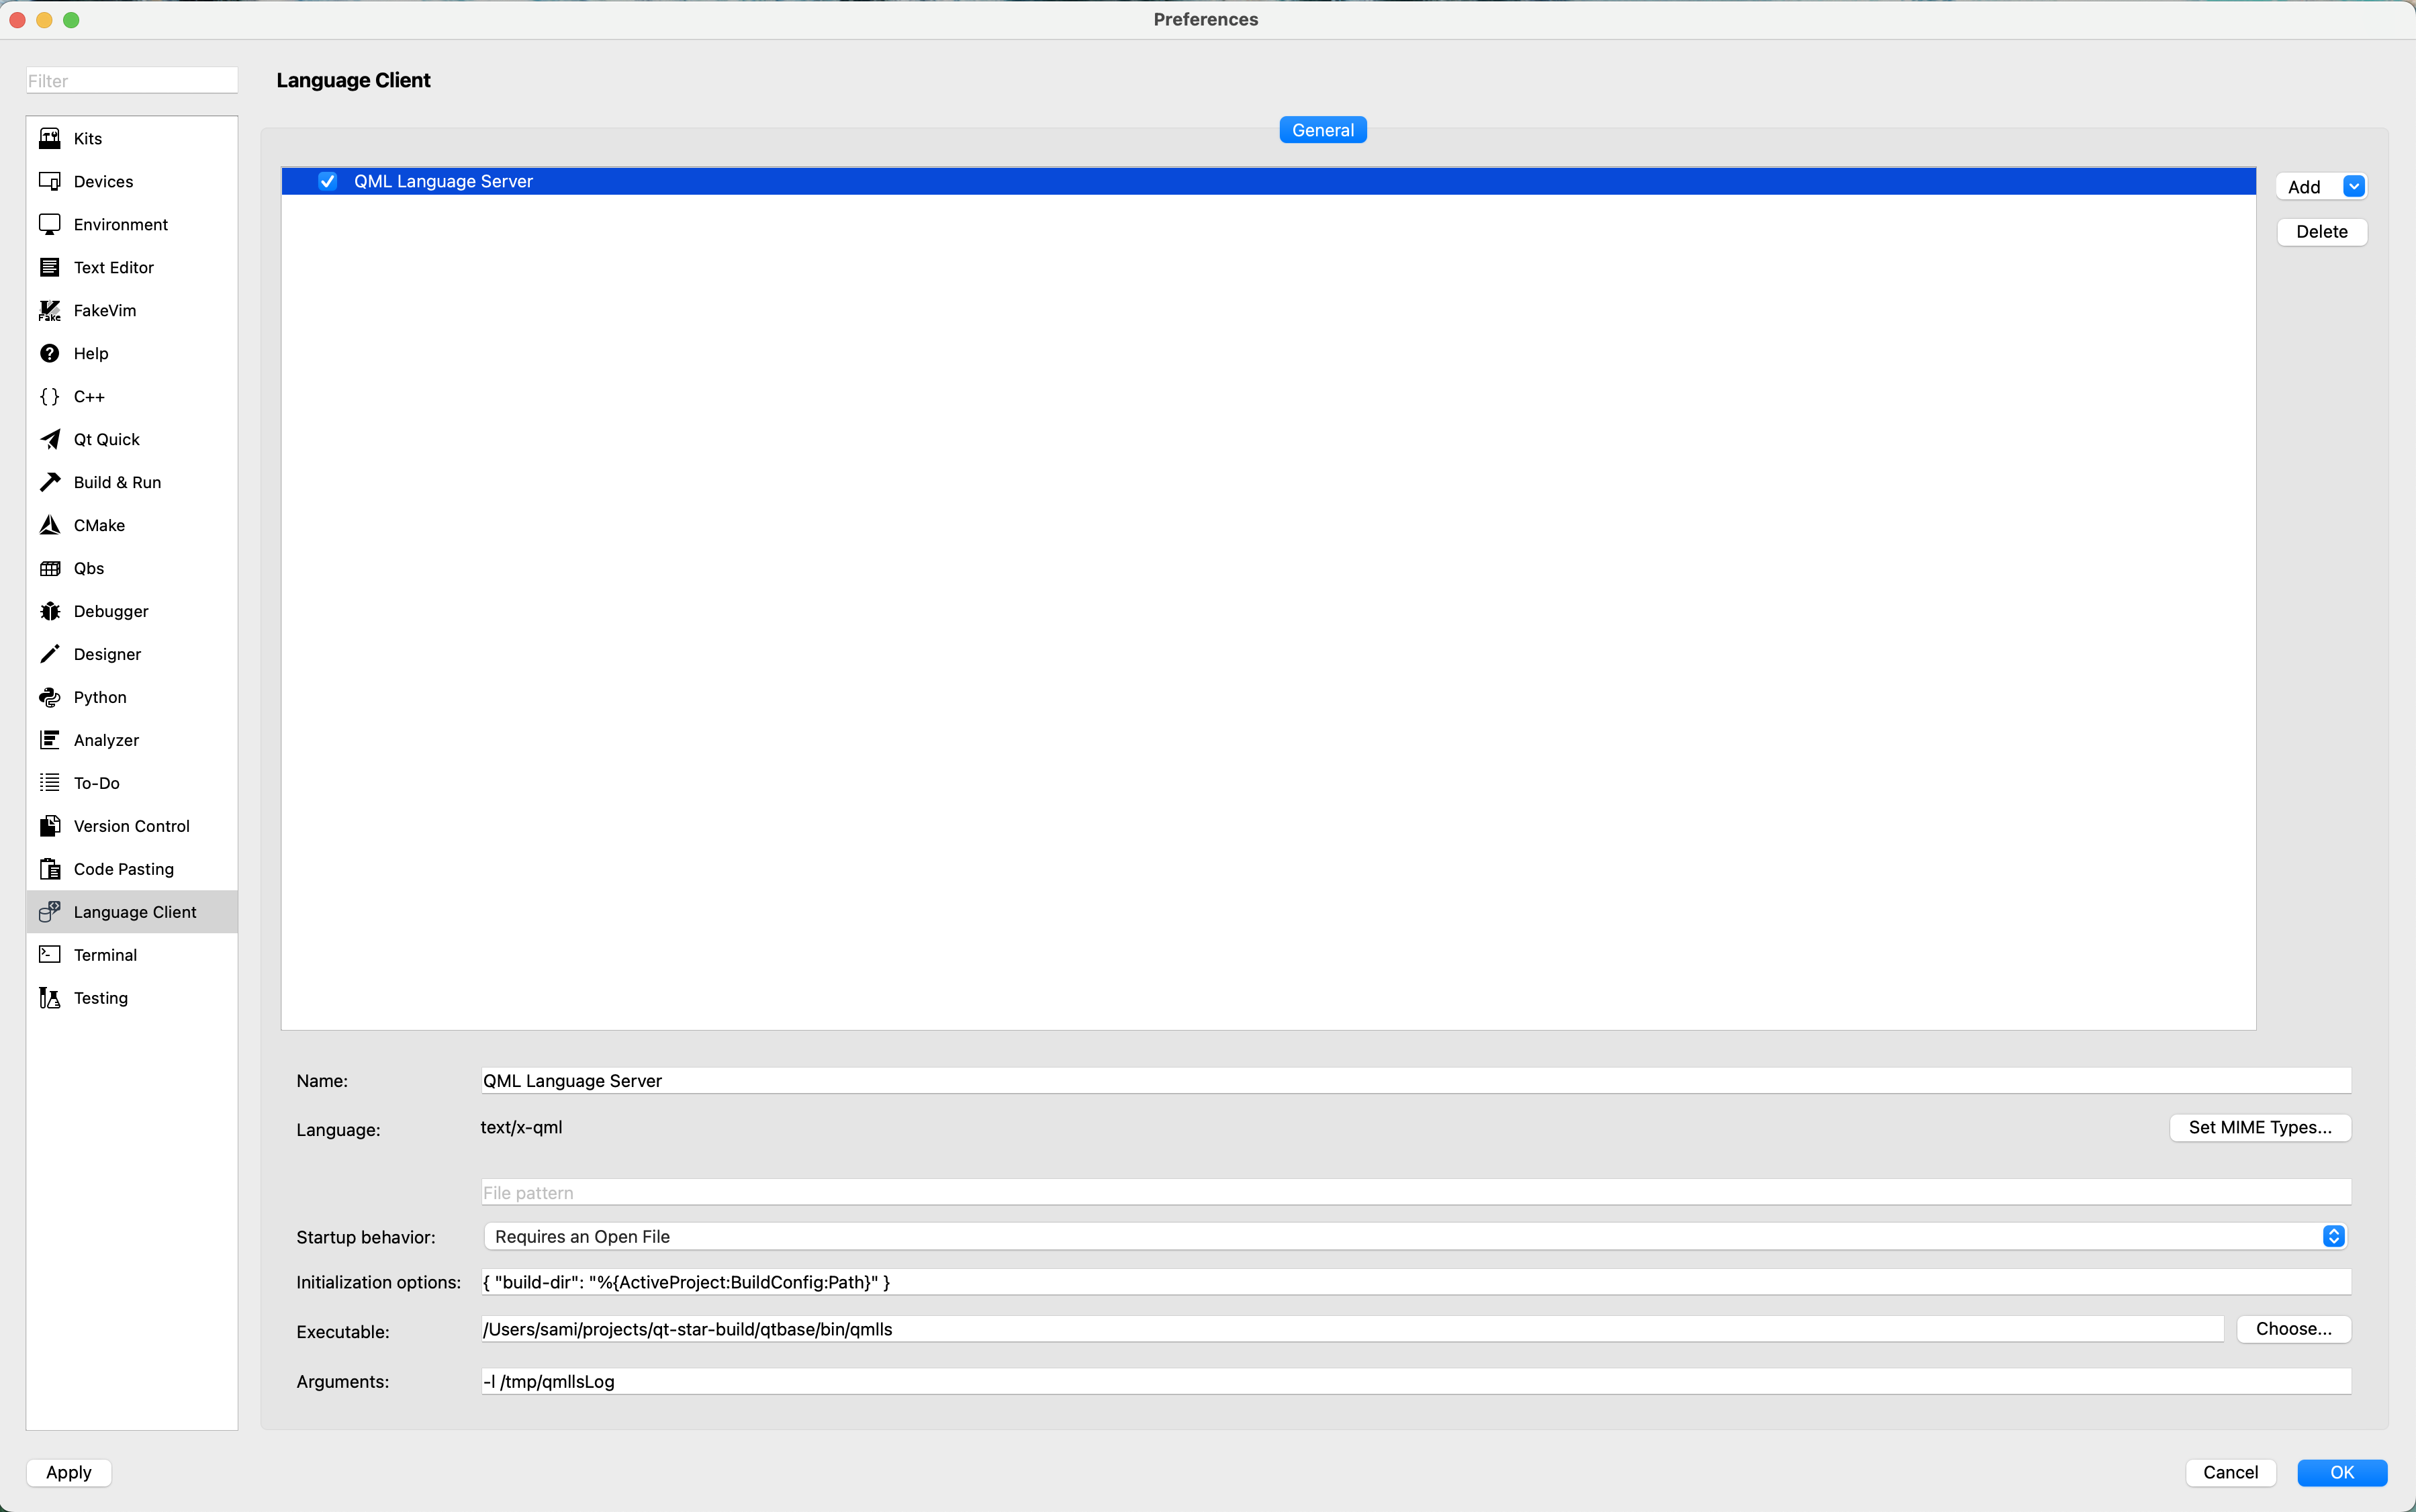Viewport: 2416px width, 1512px height.
Task: Select the CMake triangle icon
Action: (x=49, y=525)
